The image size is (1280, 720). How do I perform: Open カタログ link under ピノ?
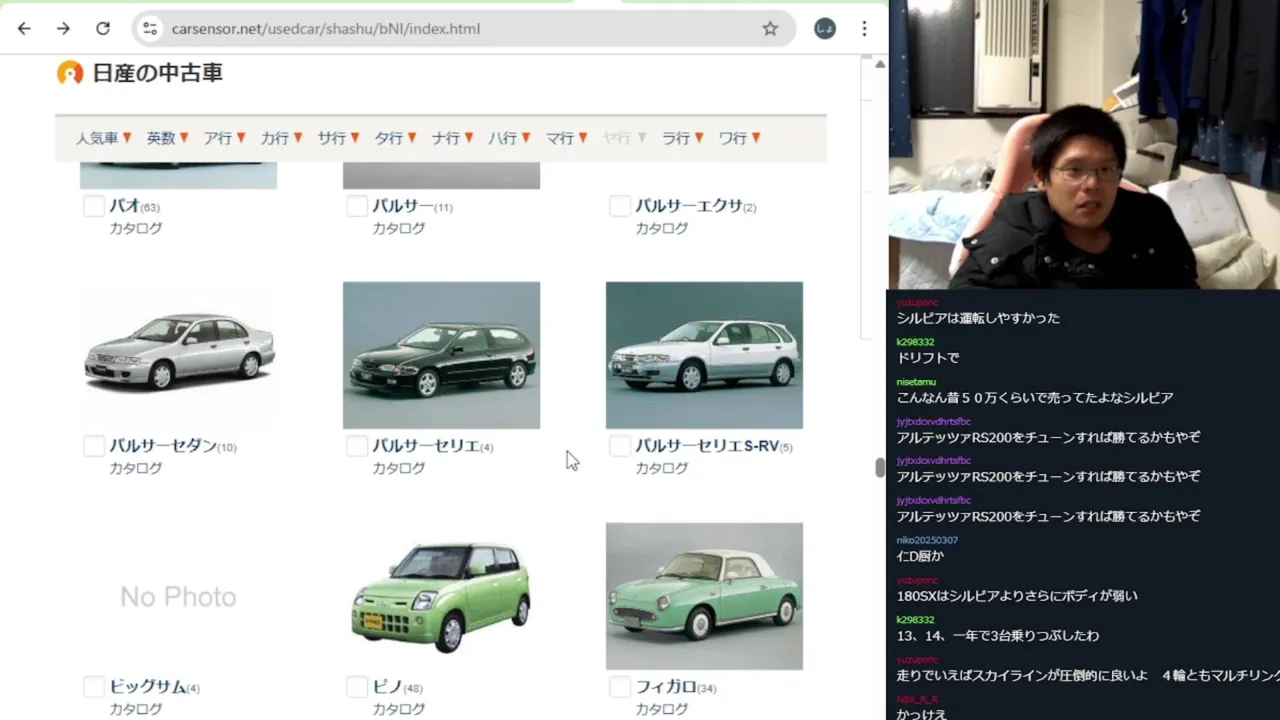pyautogui.click(x=398, y=709)
